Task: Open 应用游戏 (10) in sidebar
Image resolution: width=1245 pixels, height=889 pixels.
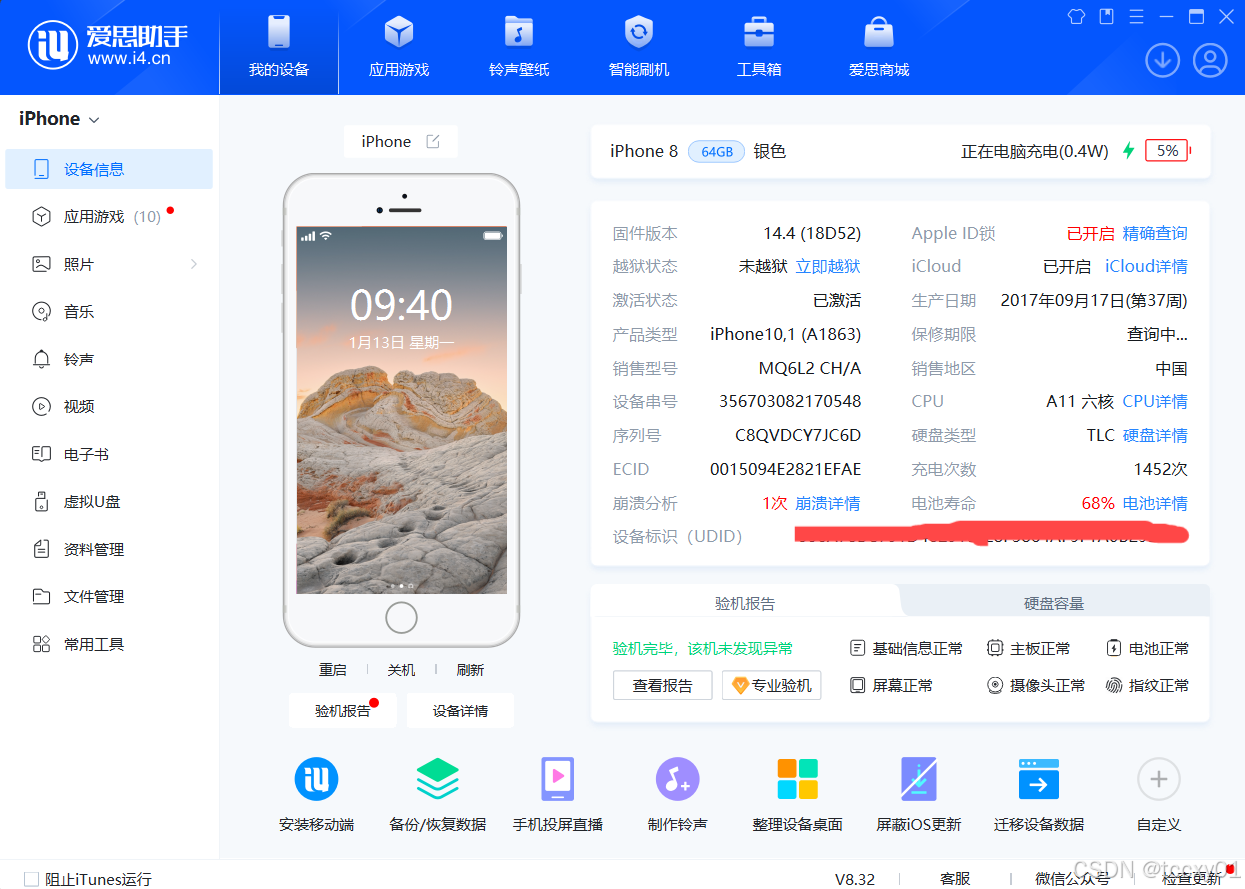Action: point(109,217)
